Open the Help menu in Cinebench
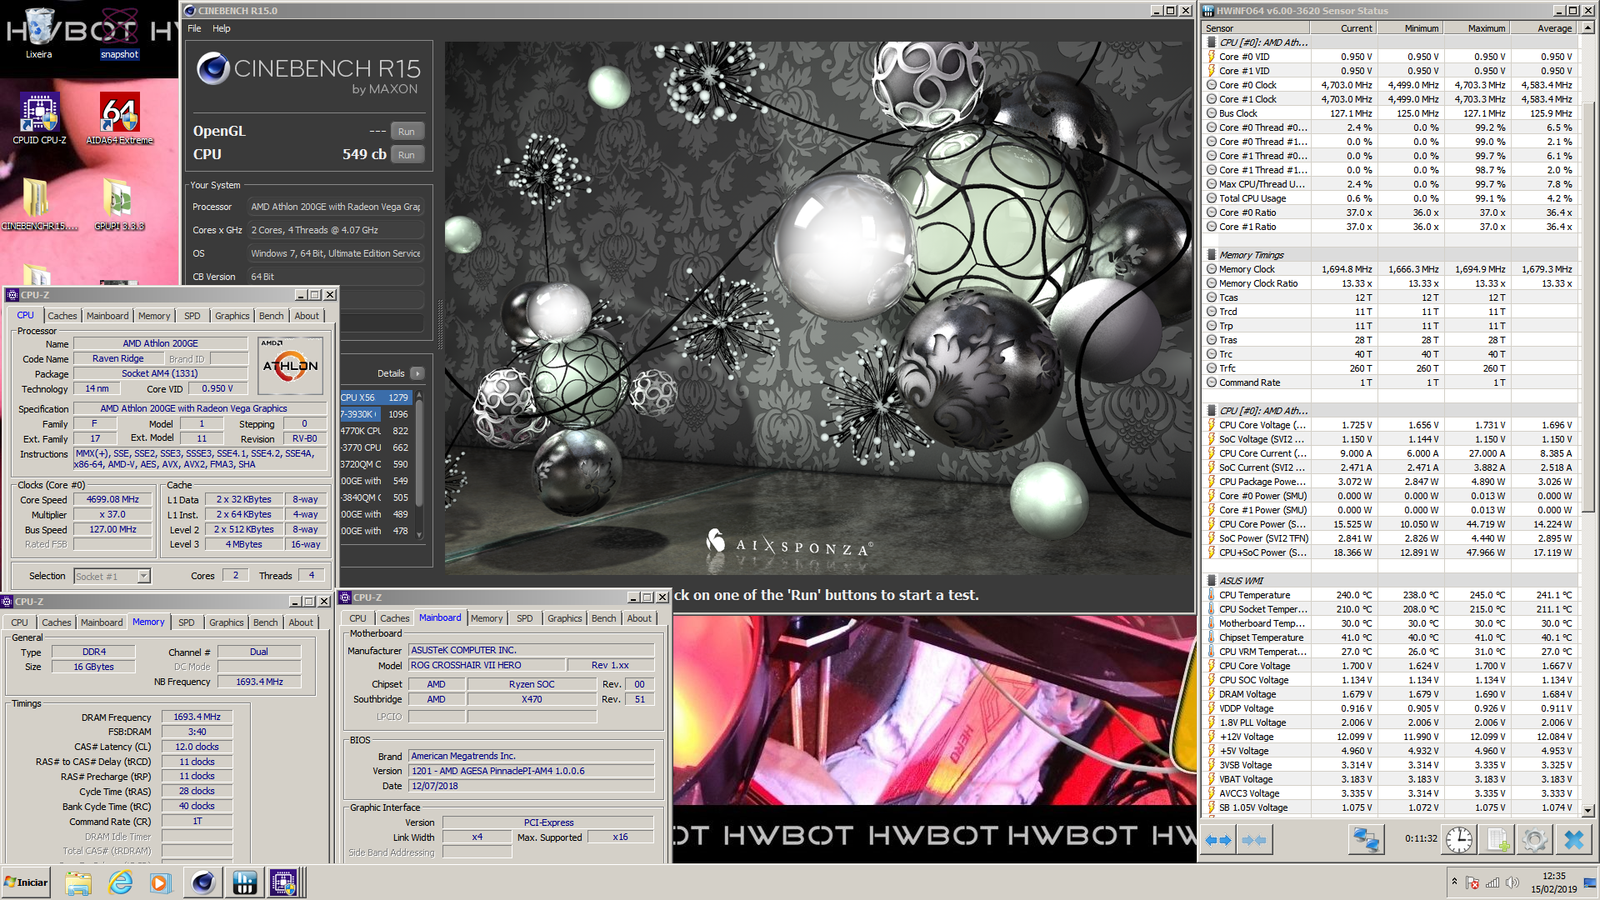The image size is (1600, 900). (x=221, y=28)
